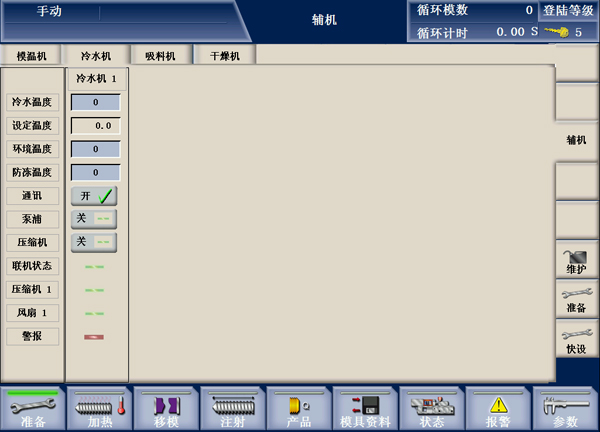Screen dimensions: 600x432
Task: Select the 辅机 side panel button
Action: [x=576, y=140]
